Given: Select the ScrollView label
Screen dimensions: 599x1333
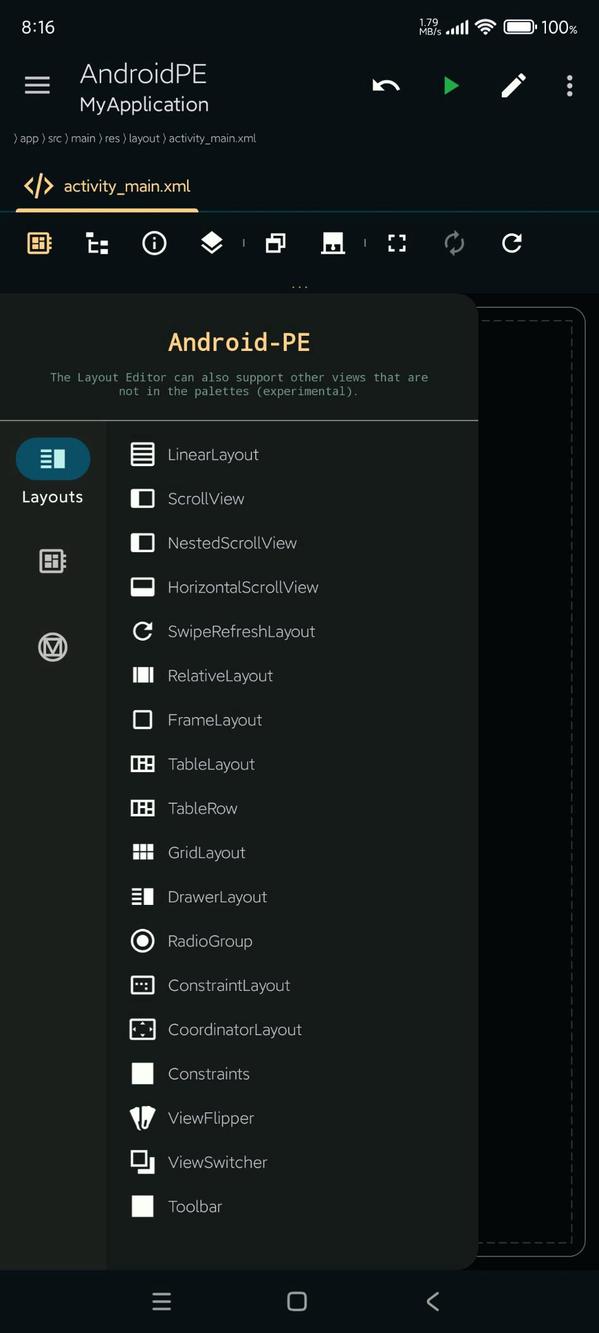Looking at the screenshot, I should 206,498.
